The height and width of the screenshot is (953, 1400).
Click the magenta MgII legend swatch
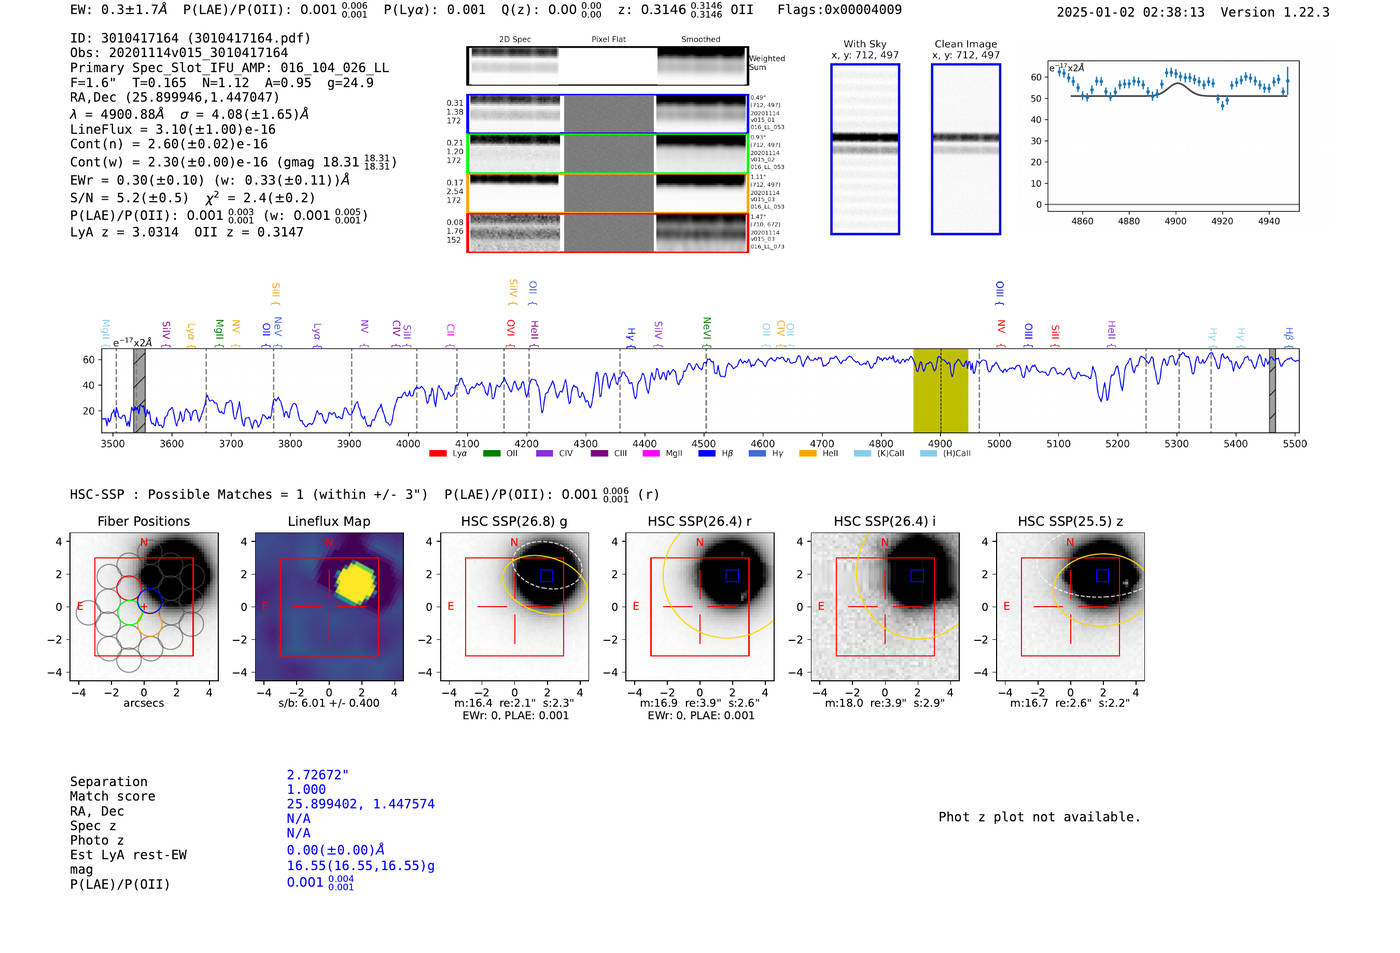pyautogui.click(x=651, y=454)
